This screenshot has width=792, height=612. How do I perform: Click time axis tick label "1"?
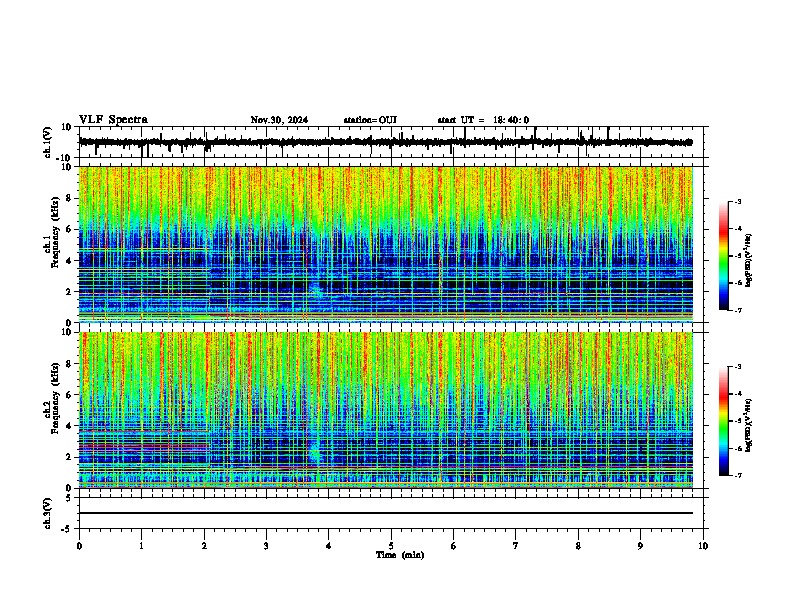coord(141,546)
